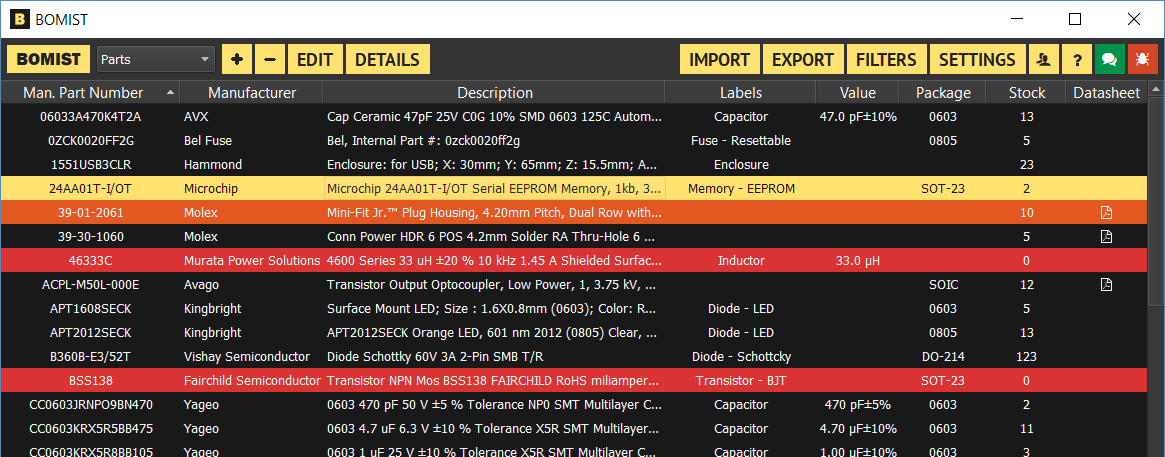Maximize the BOMIST window
1165x457 pixels.
tap(1075, 19)
